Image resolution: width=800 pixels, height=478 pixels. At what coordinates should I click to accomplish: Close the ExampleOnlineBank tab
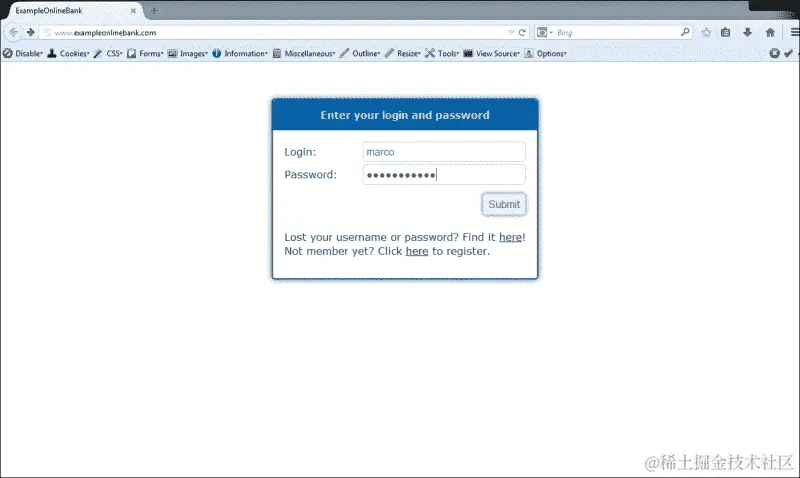pos(133,10)
